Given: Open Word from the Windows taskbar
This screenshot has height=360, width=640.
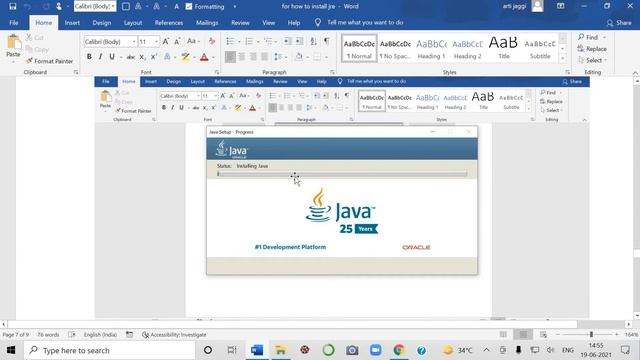Looking at the screenshot, I should (257, 350).
